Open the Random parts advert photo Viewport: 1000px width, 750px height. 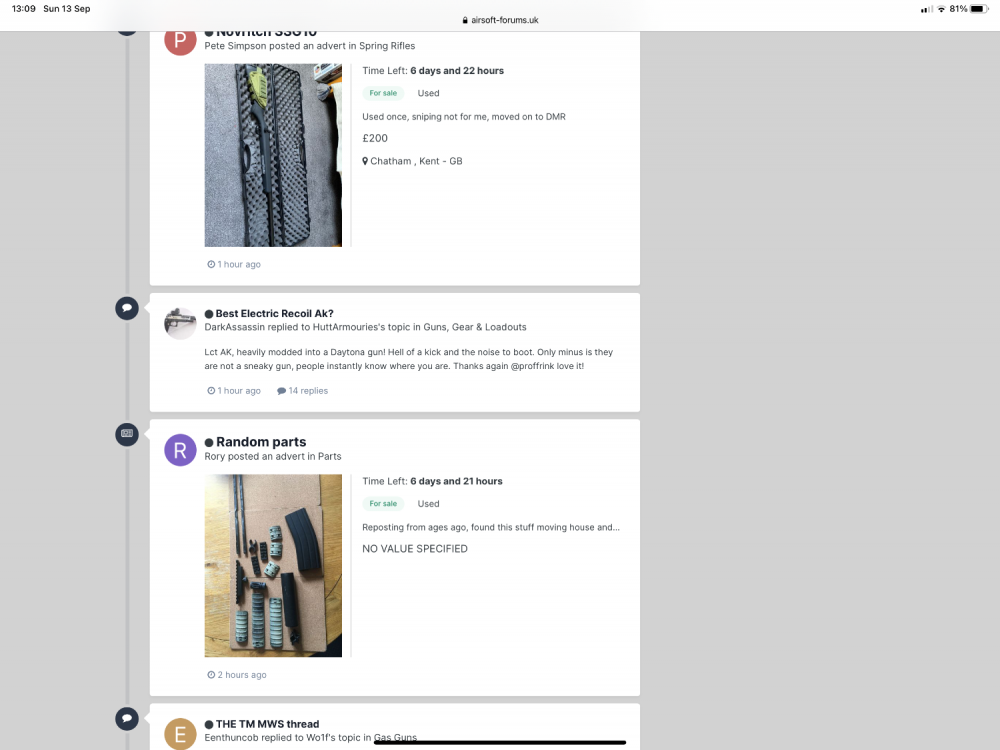[273, 566]
